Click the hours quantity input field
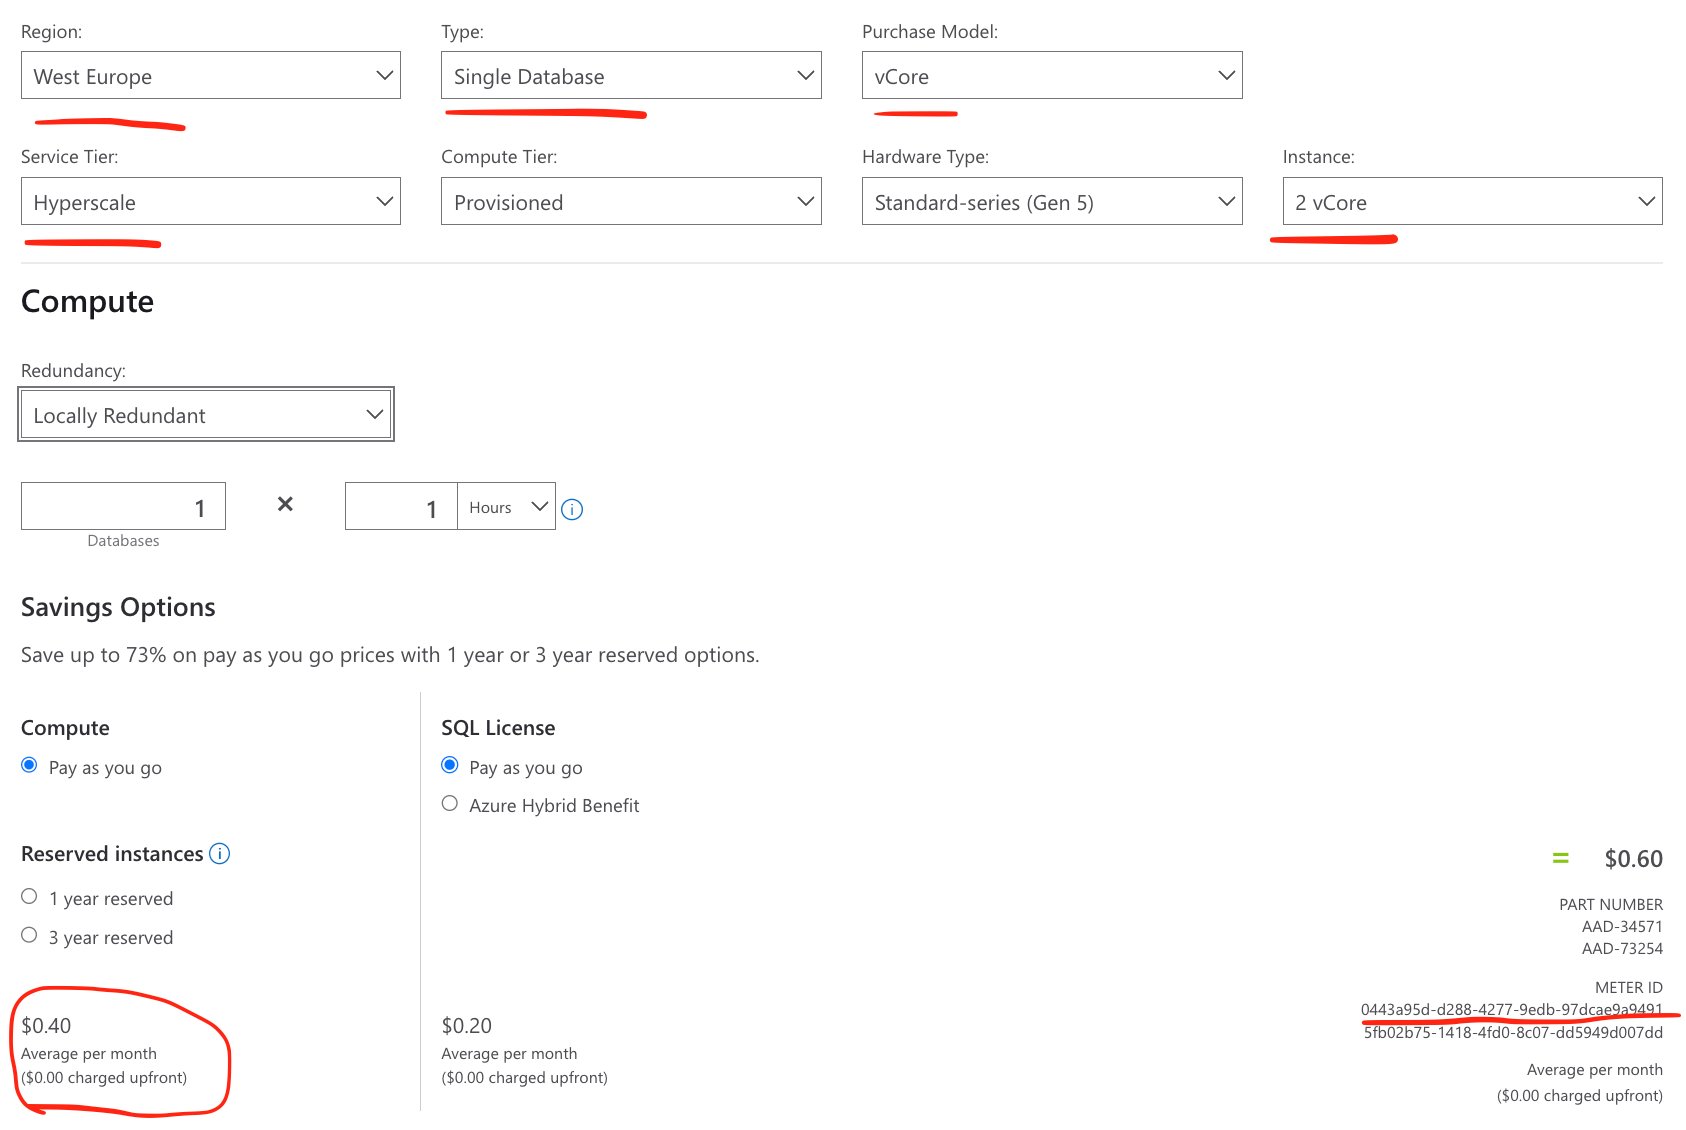The width and height of the screenshot is (1686, 1130). 401,507
